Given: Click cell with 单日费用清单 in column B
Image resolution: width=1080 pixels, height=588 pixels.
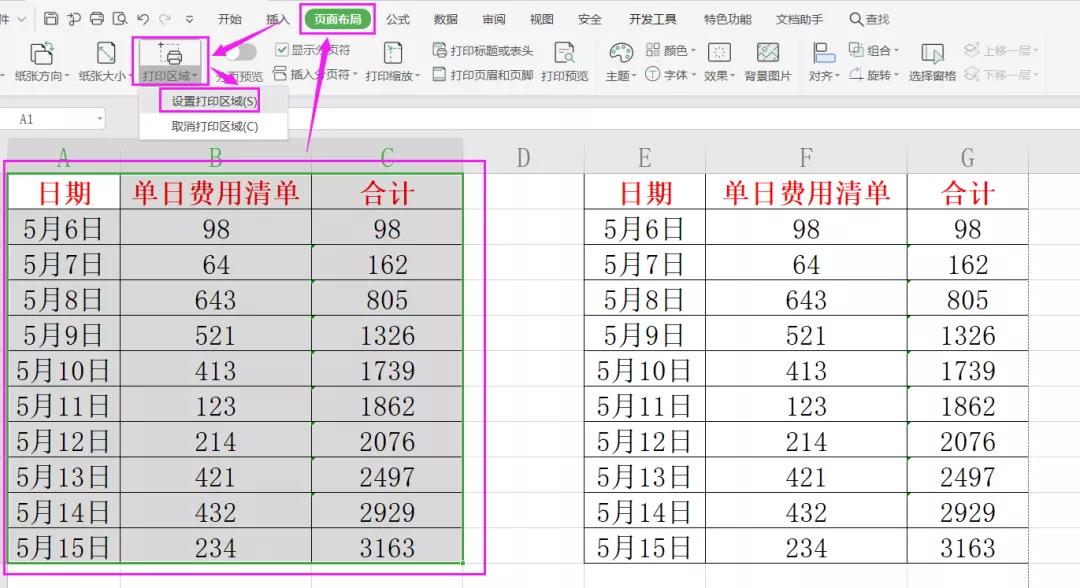Looking at the screenshot, I should point(216,192).
